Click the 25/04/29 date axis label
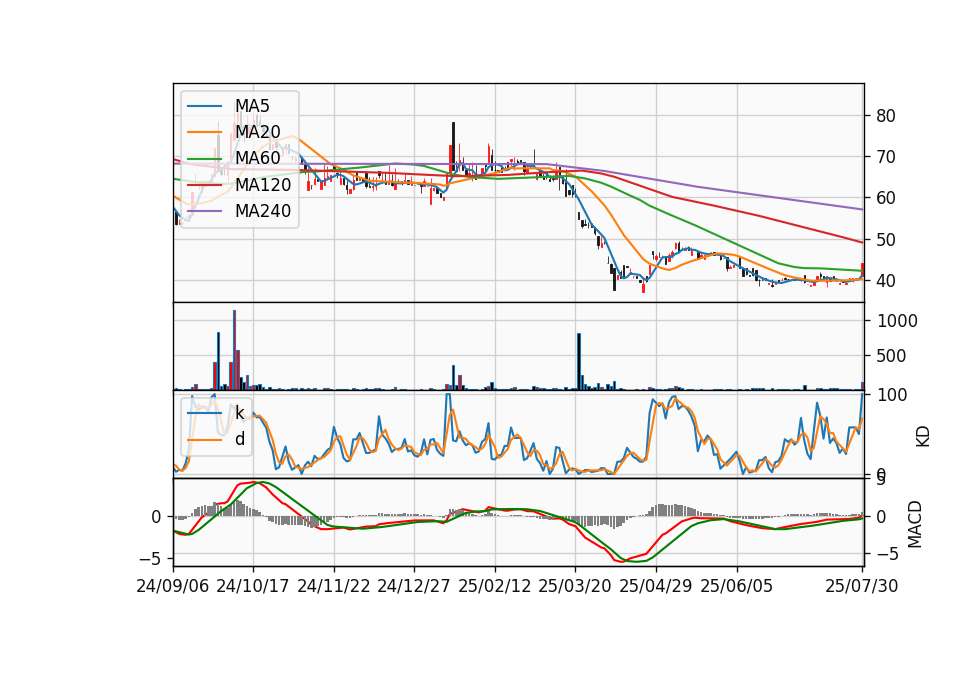This screenshot has width=960, height=690. (656, 586)
